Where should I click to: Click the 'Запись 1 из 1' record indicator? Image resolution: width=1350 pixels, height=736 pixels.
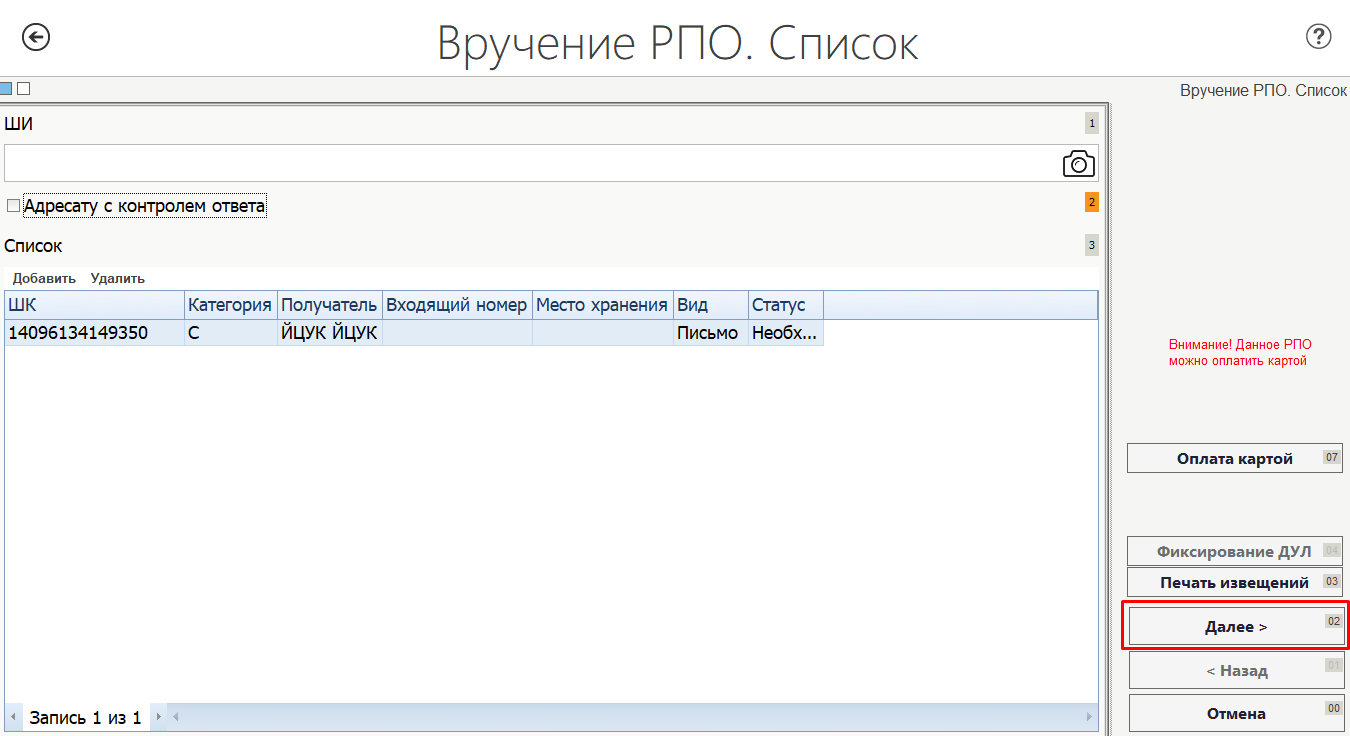(85, 717)
